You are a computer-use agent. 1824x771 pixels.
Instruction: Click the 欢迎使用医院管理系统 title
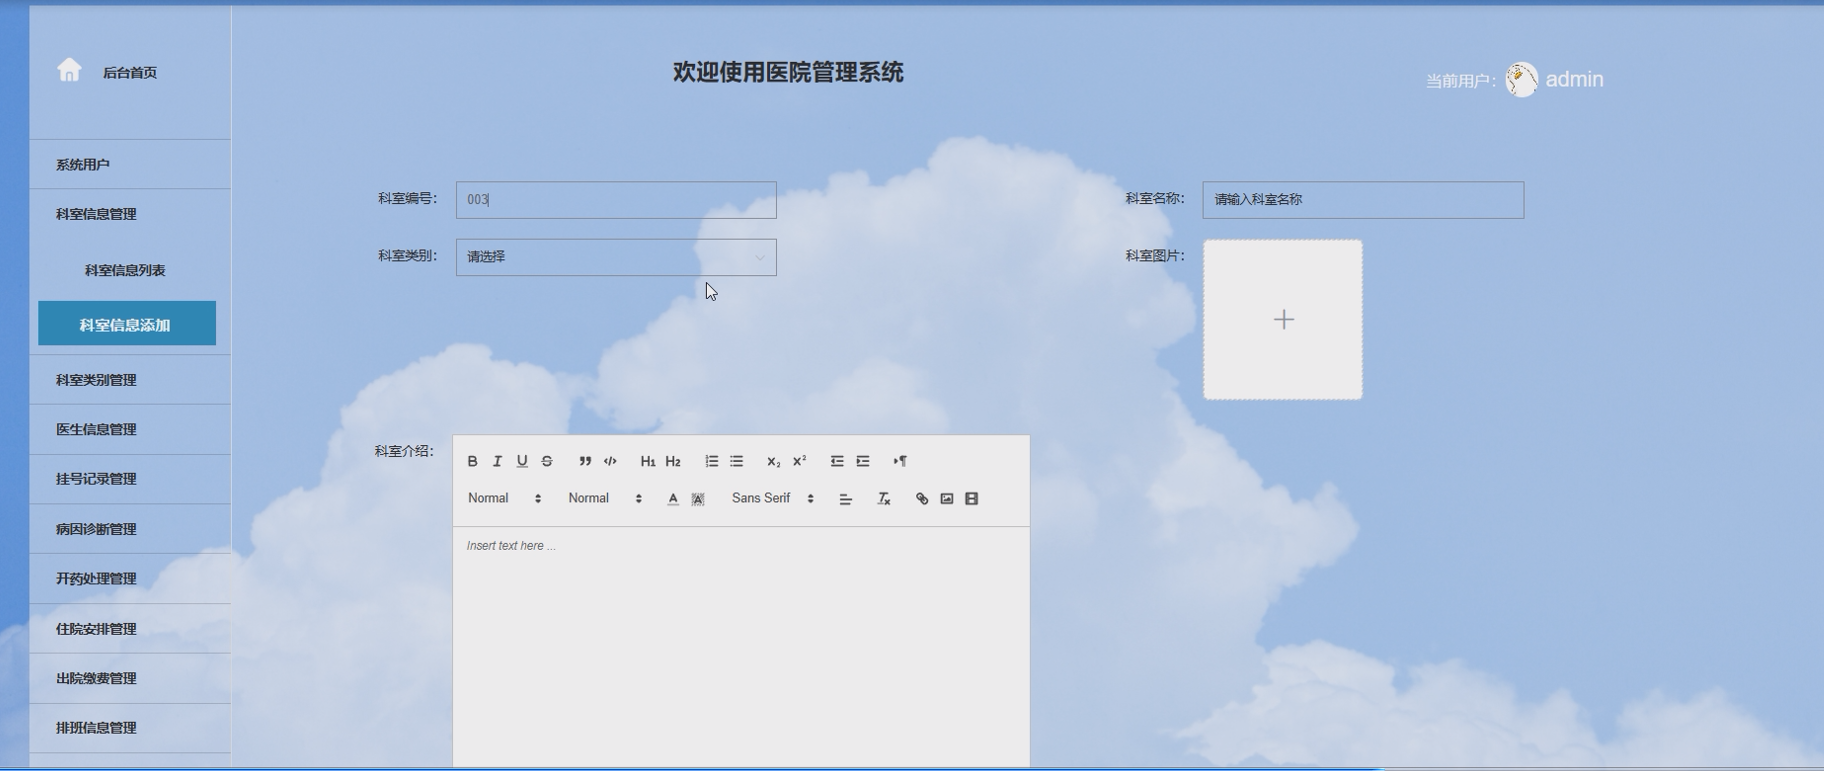788,72
